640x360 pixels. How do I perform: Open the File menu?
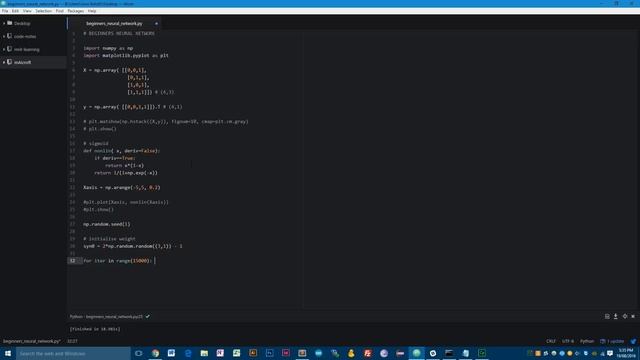click(x=5, y=11)
